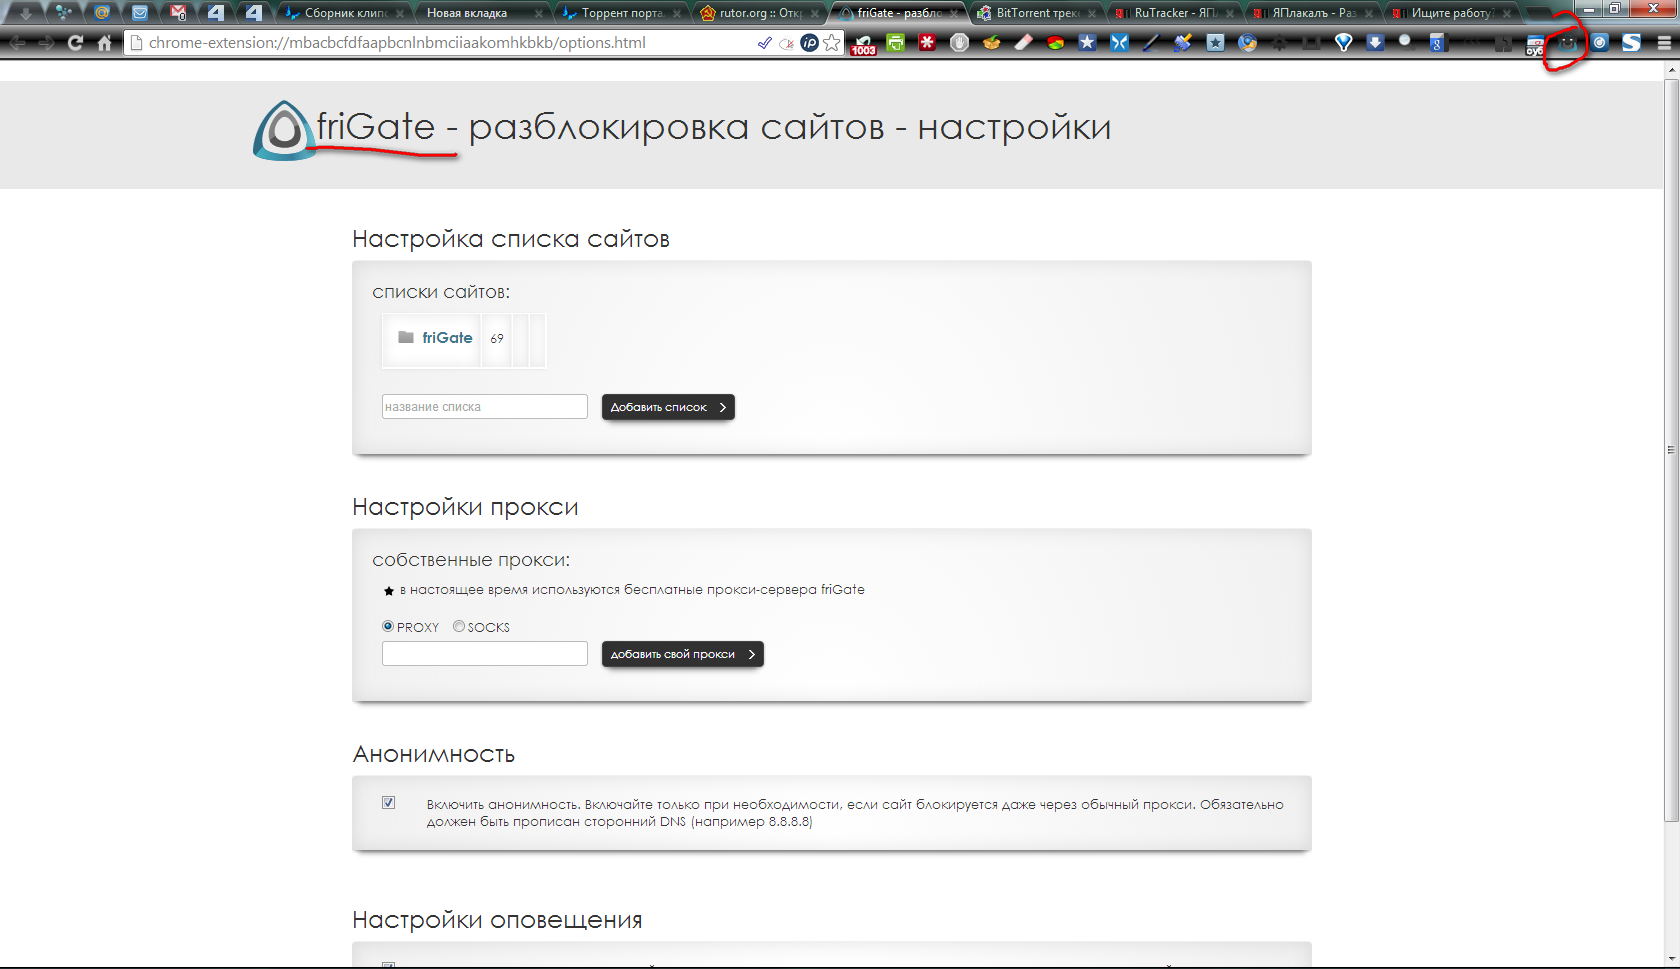Switch to the 'Сборник клипс' tab
This screenshot has width=1680, height=969.
pyautogui.click(x=344, y=13)
